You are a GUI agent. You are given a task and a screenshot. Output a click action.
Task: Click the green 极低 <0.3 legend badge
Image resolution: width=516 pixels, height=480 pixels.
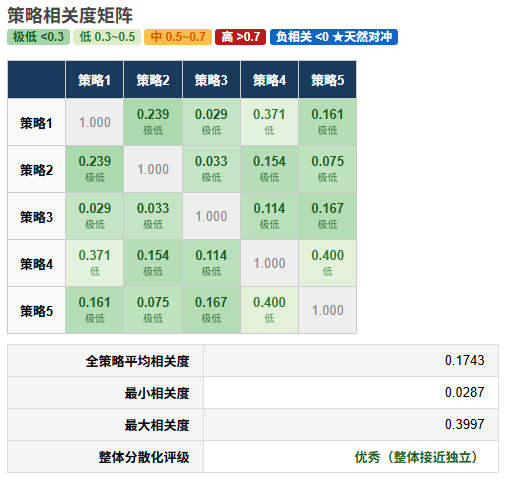point(38,37)
